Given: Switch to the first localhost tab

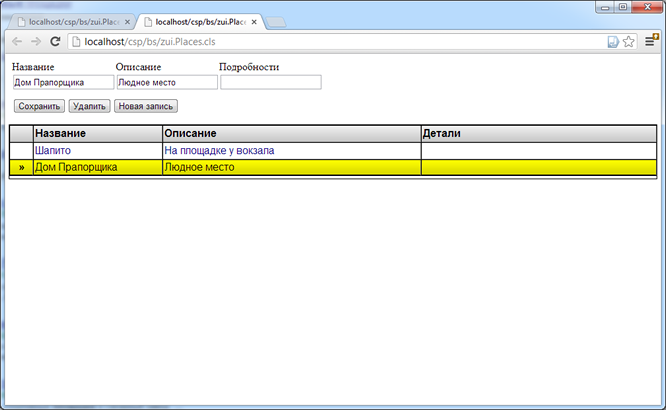Looking at the screenshot, I should [x=72, y=22].
